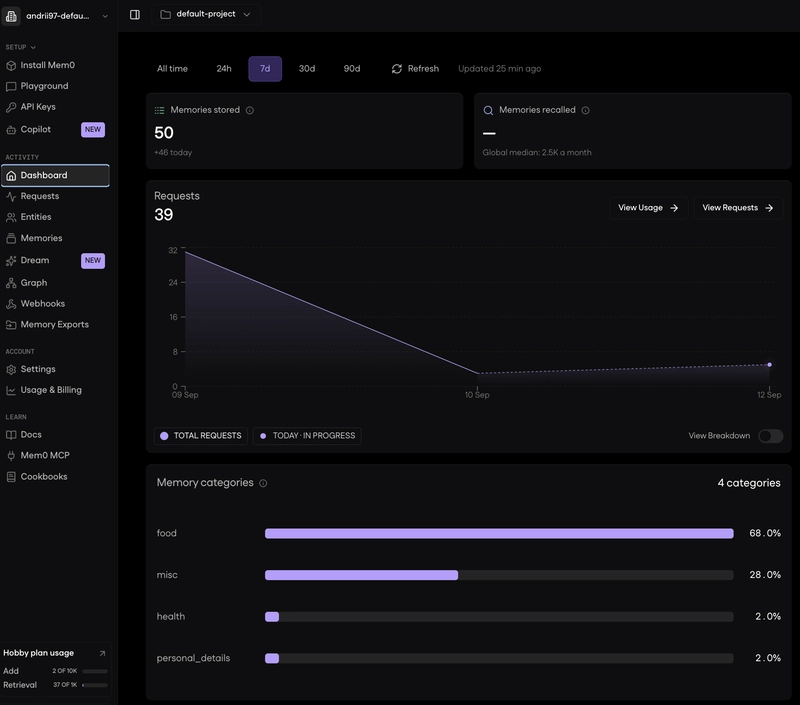
Task: Click the info icon beside Memory categories
Action: [263, 483]
